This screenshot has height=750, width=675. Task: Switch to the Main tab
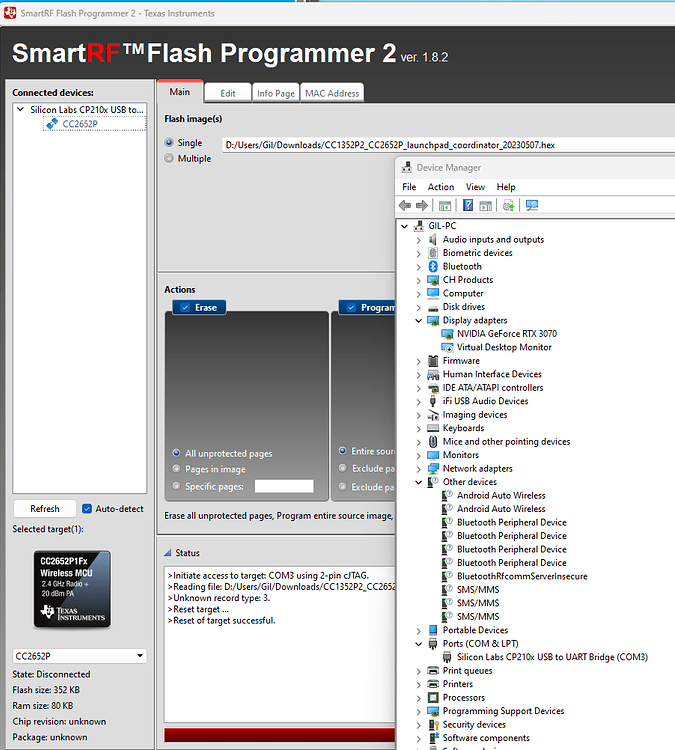pyautogui.click(x=180, y=92)
